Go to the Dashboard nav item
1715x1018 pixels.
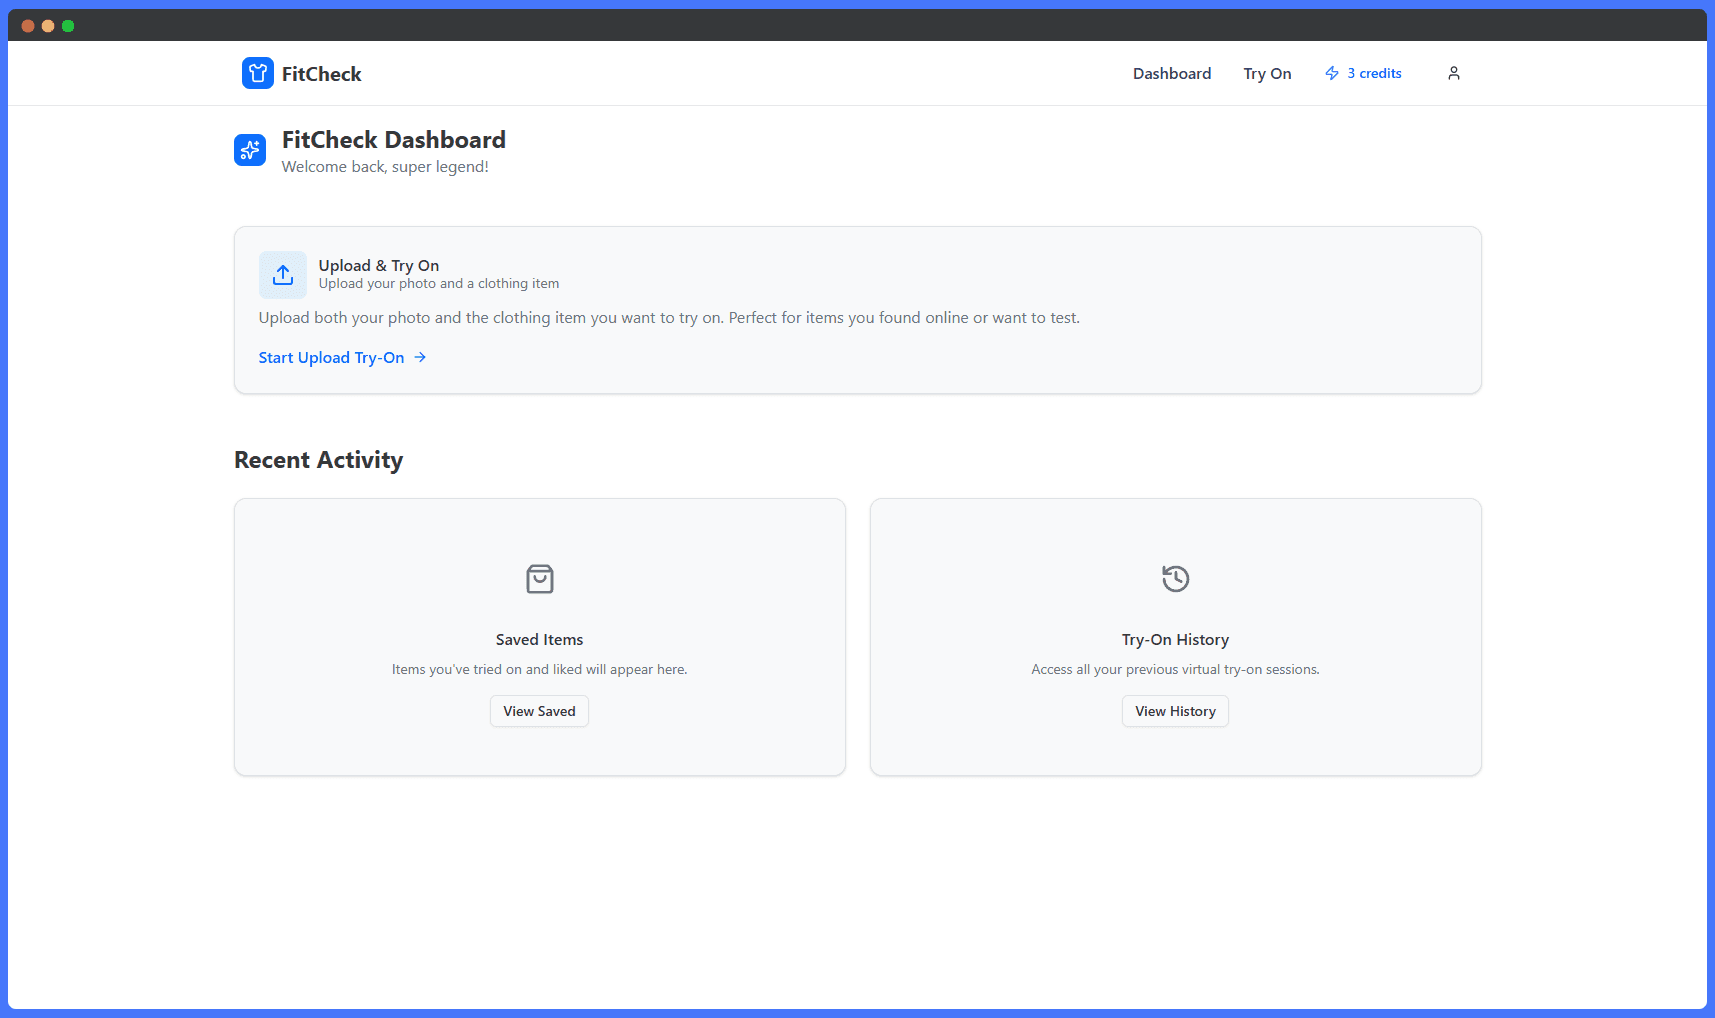(1171, 73)
